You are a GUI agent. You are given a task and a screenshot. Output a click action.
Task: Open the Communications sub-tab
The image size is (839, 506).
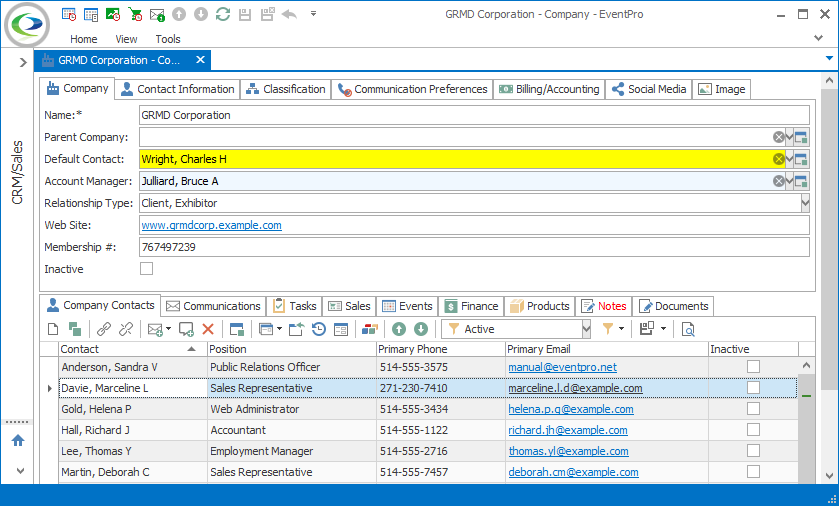[213, 306]
